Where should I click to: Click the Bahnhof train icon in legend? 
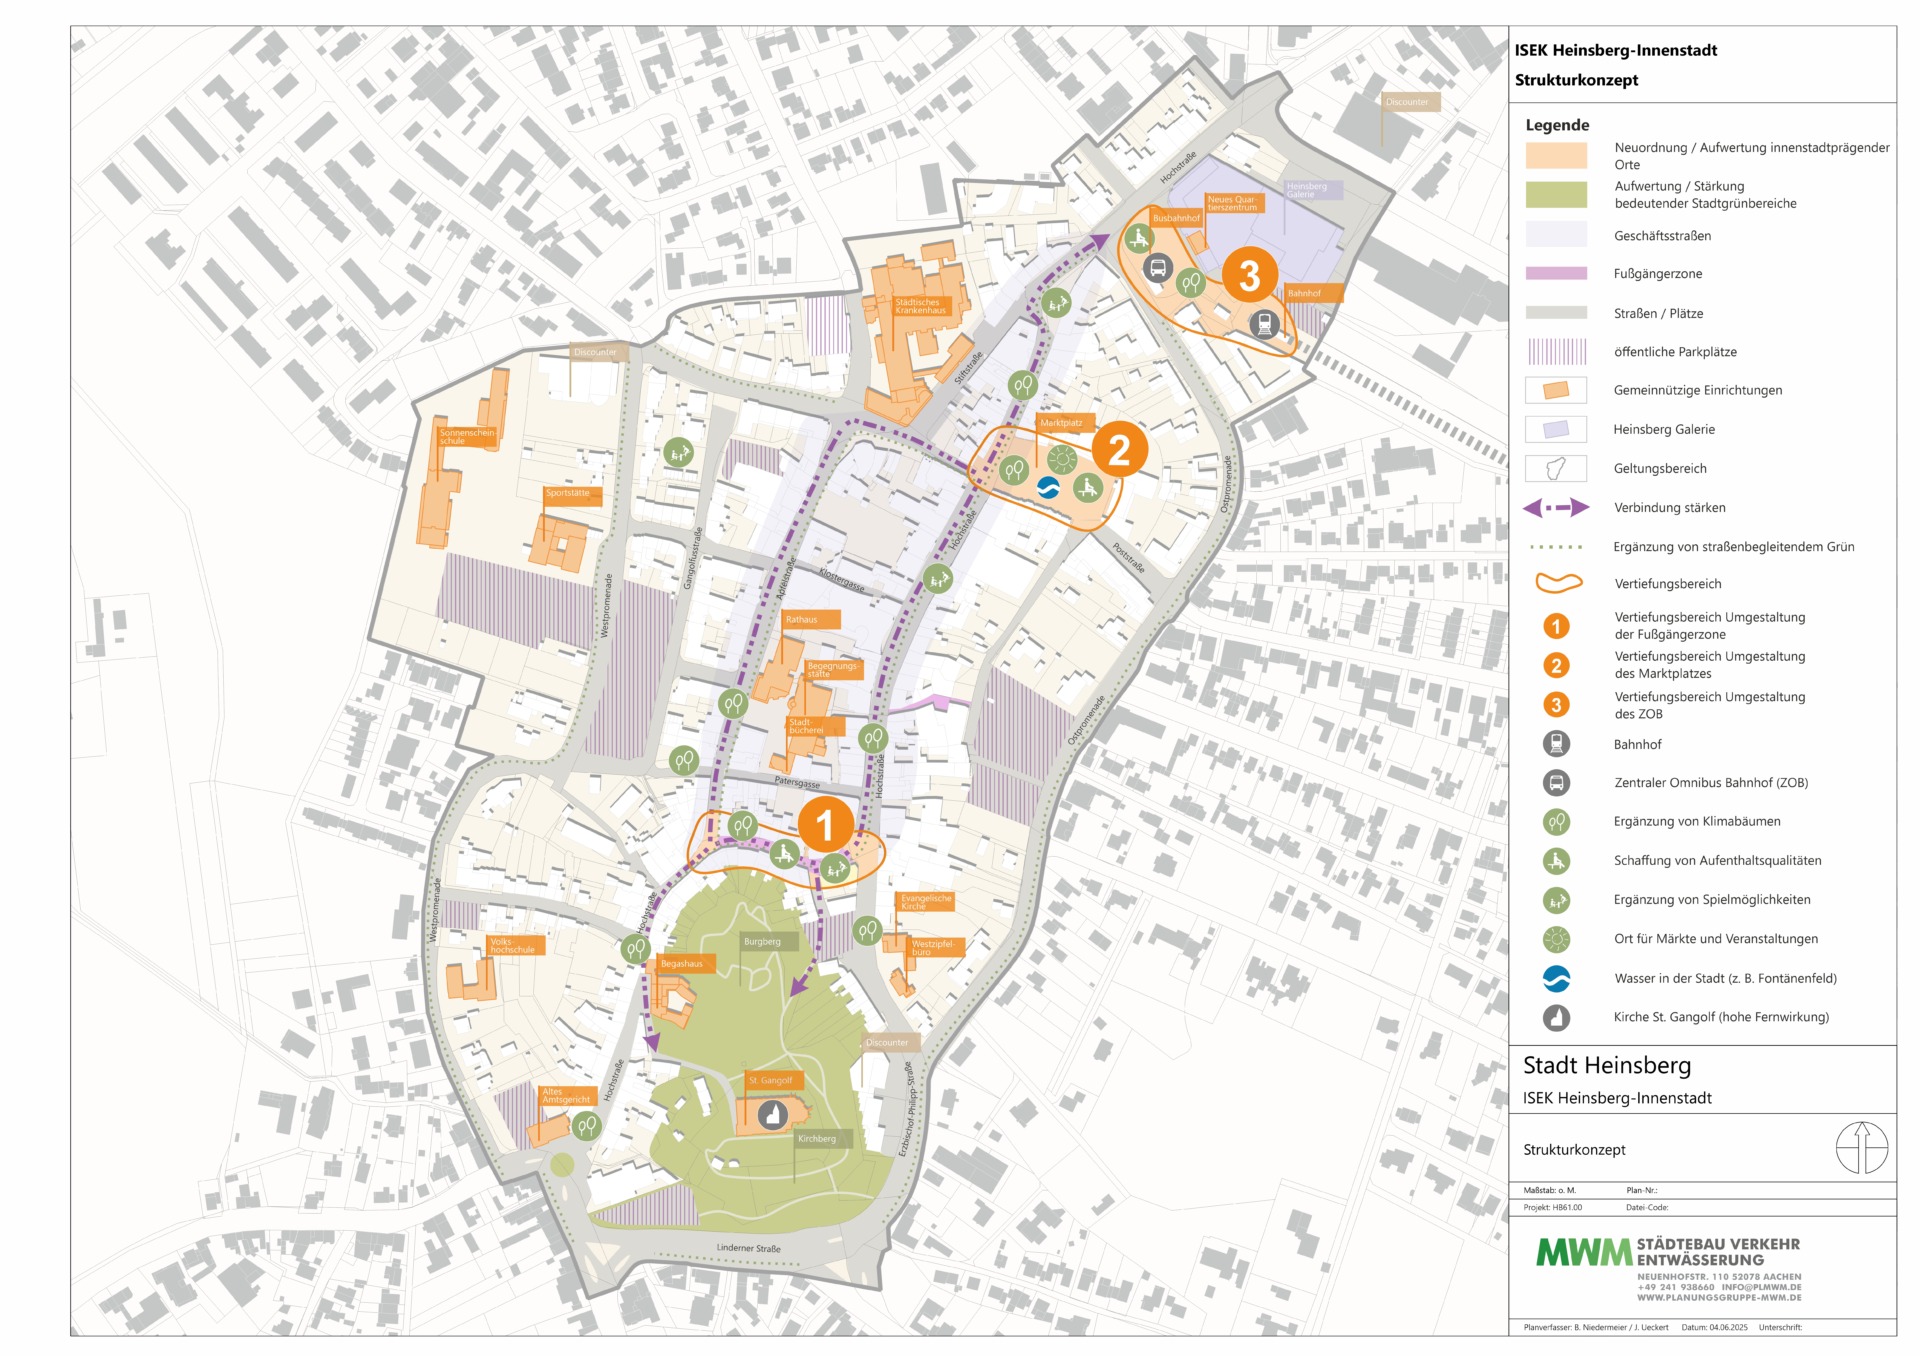[1556, 744]
